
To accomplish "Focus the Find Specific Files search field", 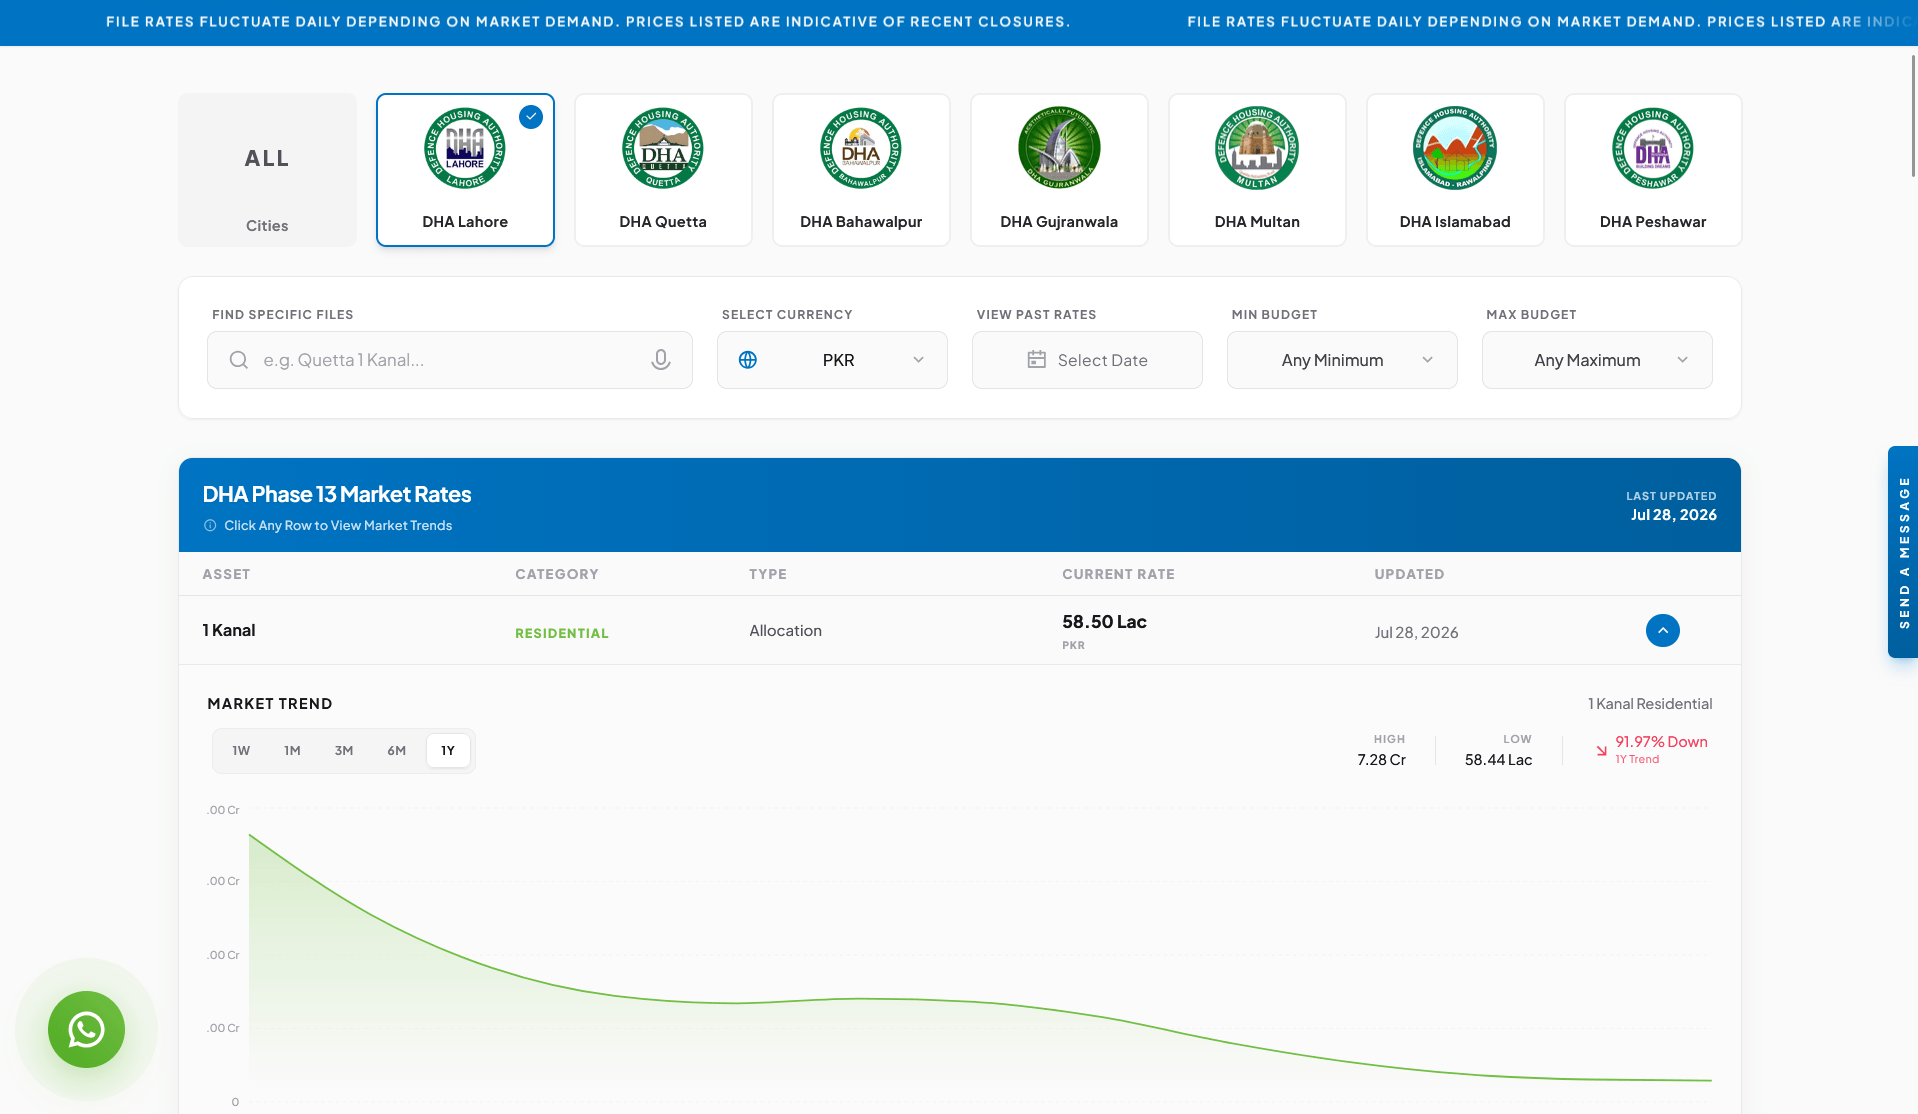I will point(450,360).
